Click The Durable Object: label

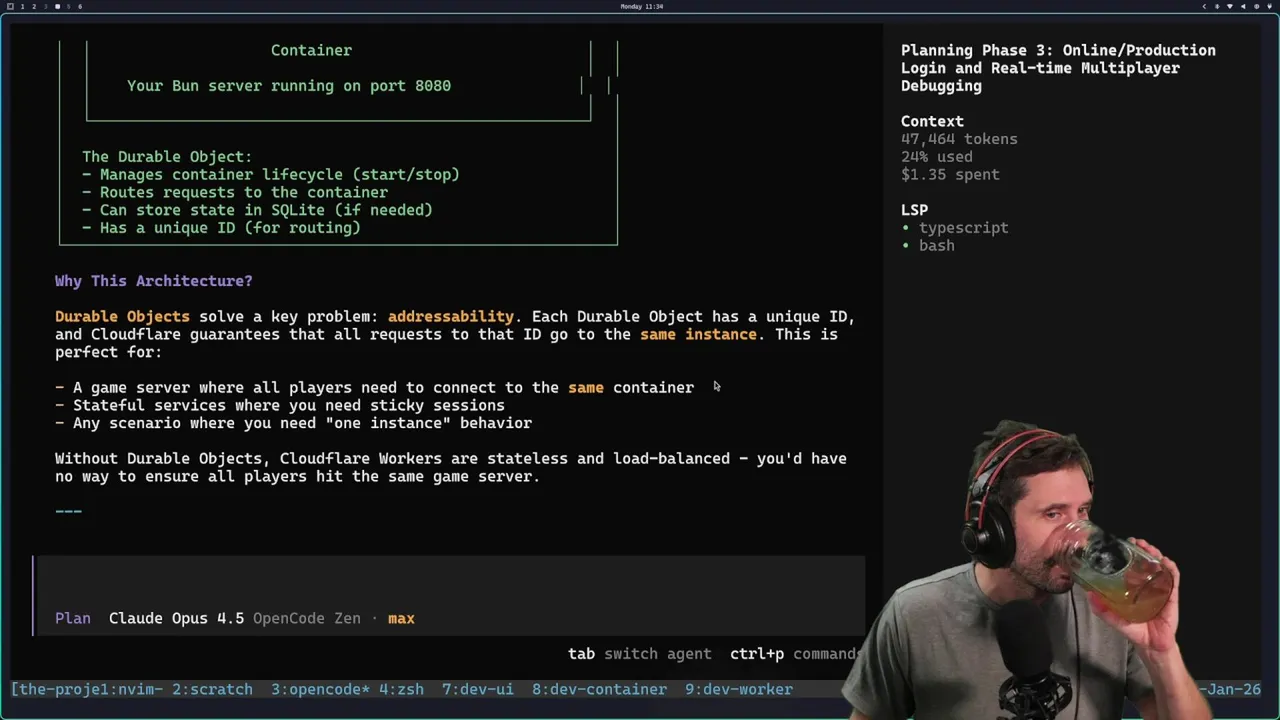[167, 157]
